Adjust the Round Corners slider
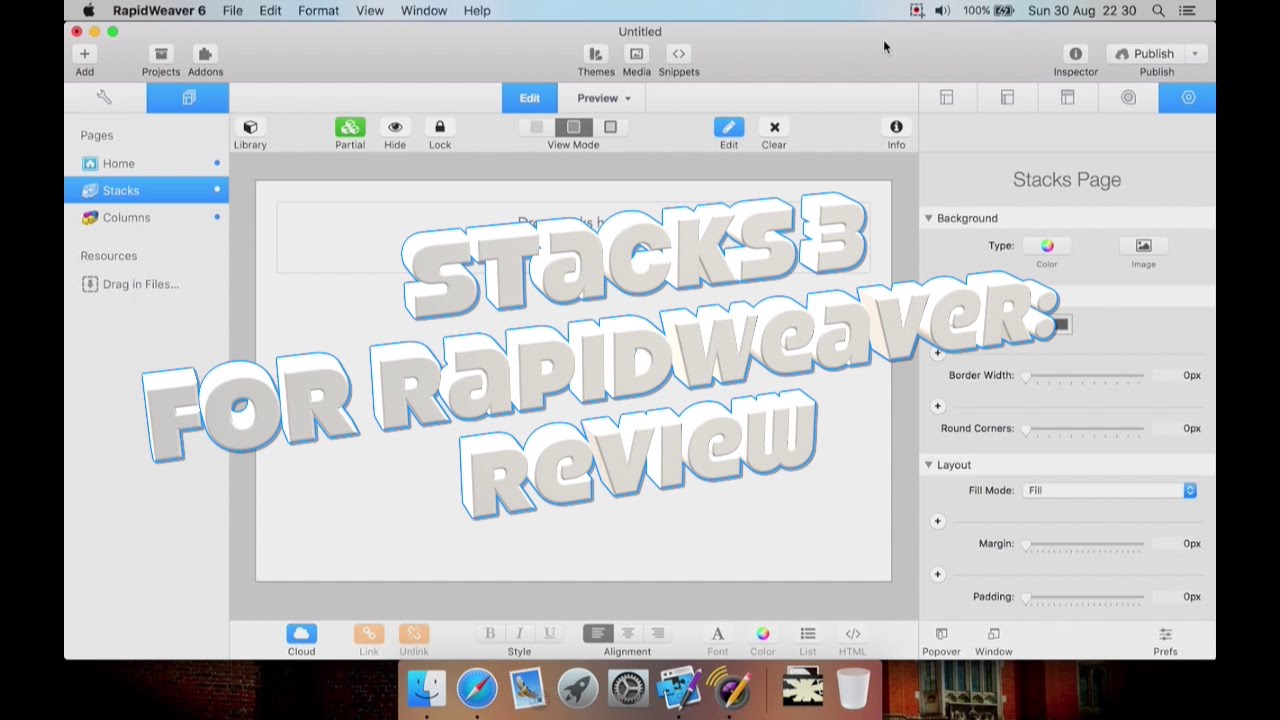This screenshot has height=720, width=1280. point(1084,429)
